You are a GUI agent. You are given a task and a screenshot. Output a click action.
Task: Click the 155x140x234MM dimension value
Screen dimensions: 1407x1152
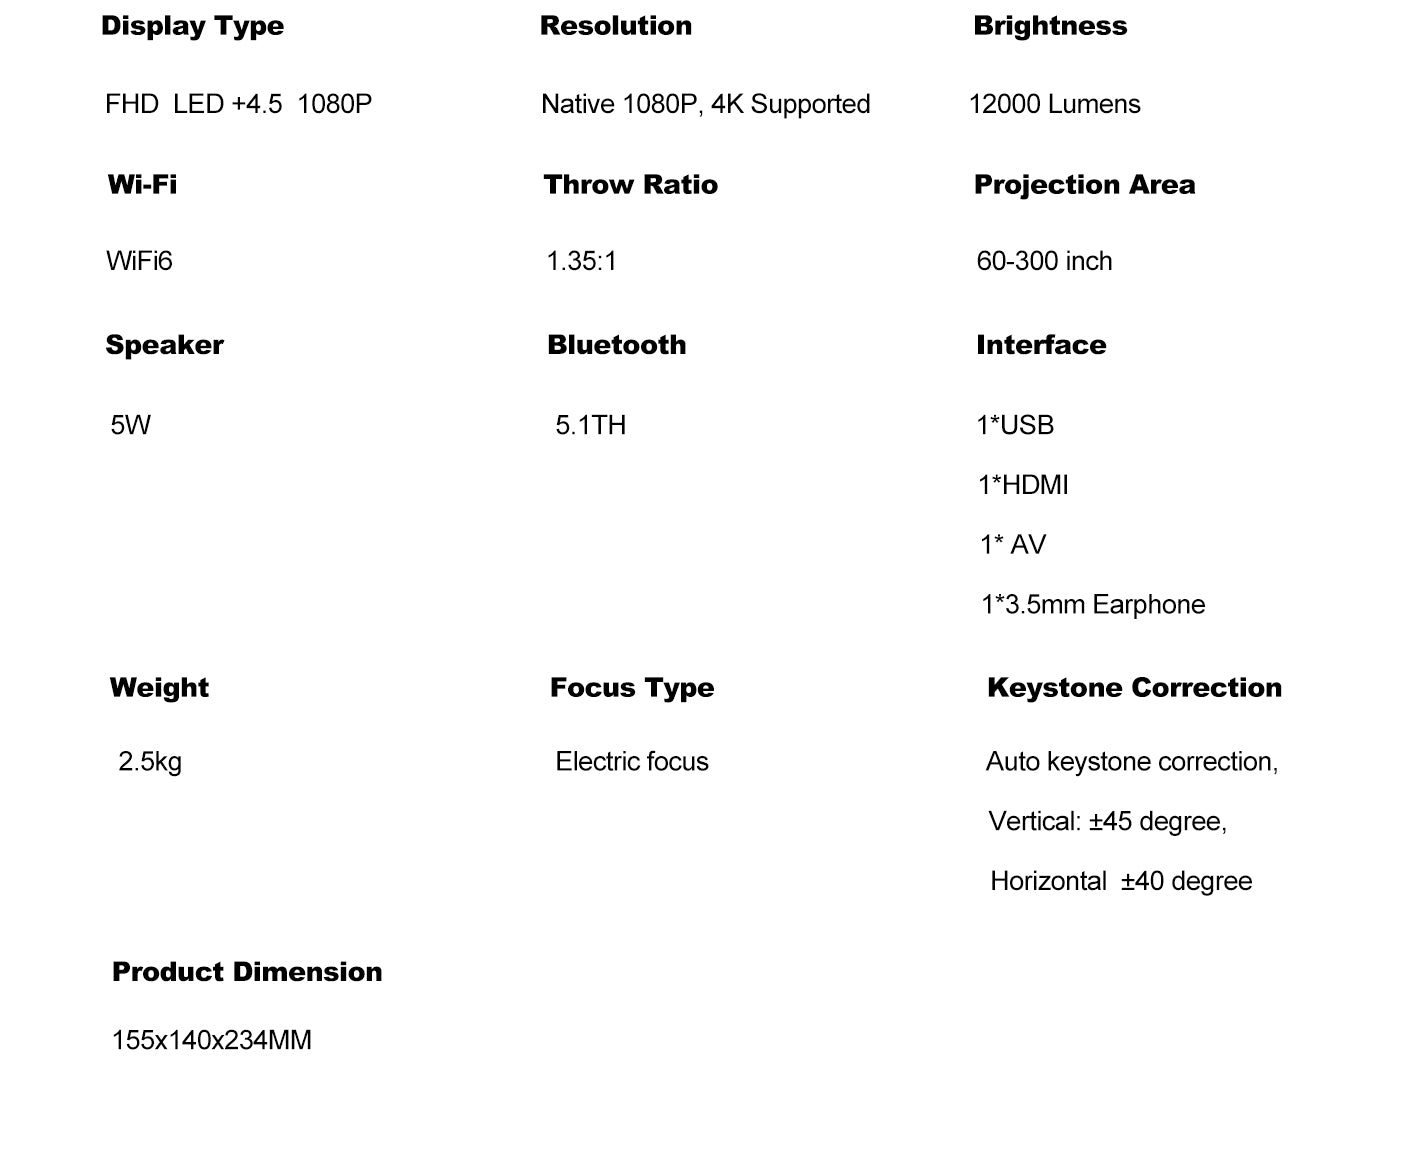212,1040
